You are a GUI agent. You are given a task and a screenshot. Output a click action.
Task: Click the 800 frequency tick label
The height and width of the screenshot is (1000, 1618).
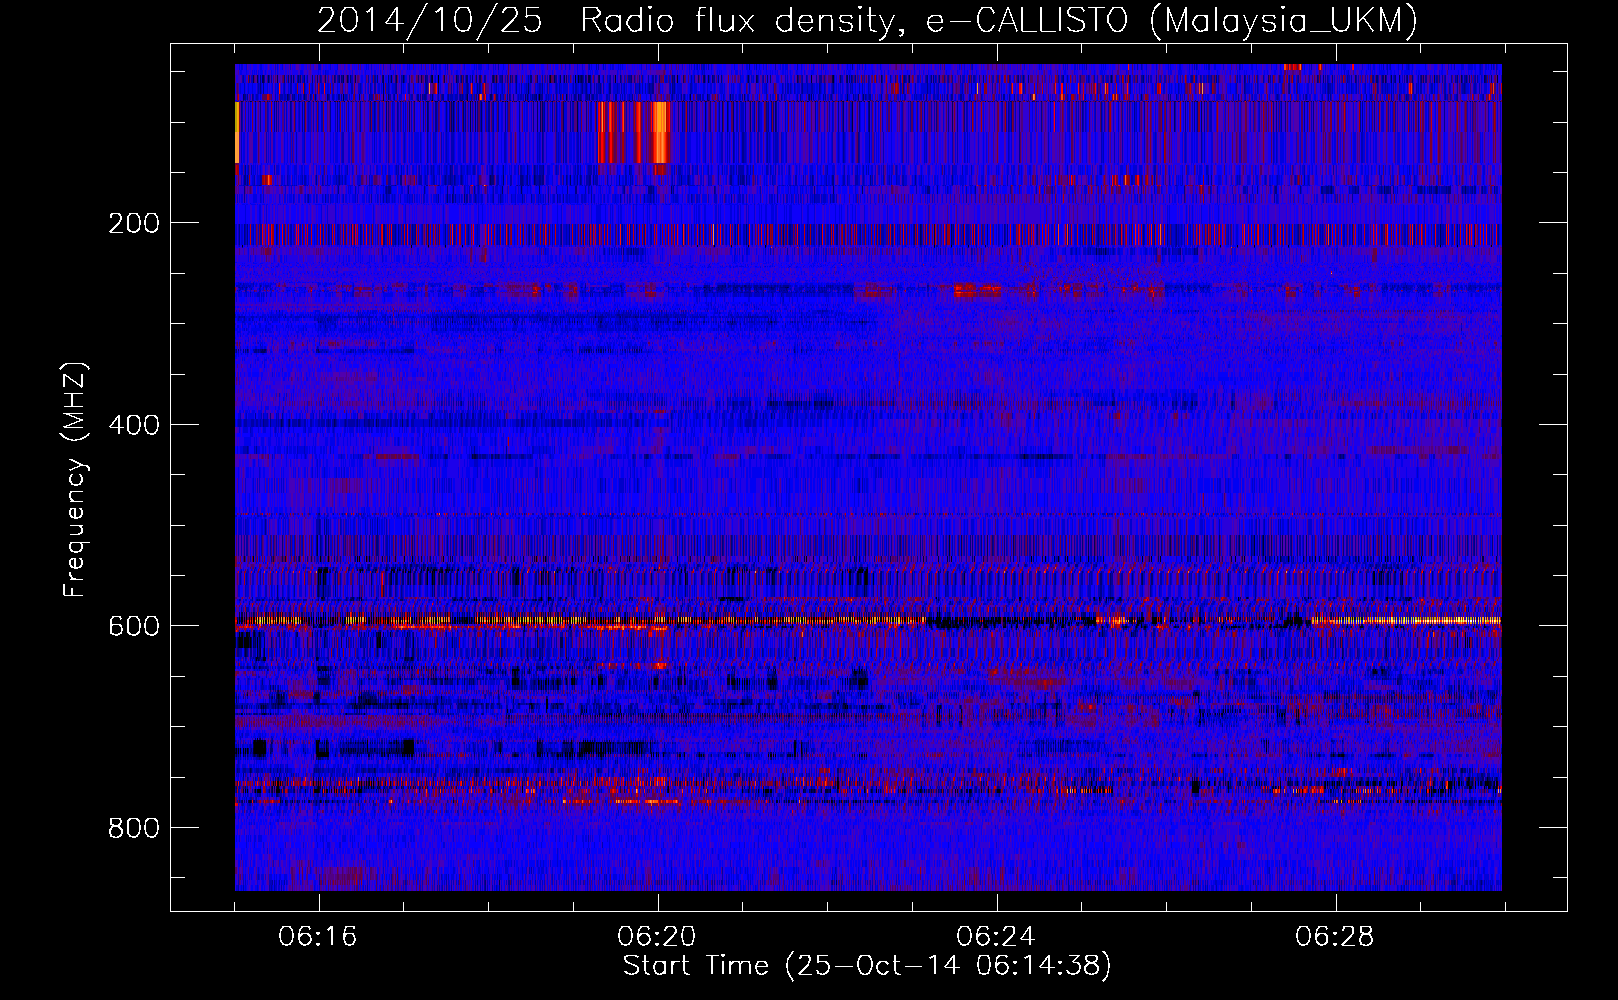pyautogui.click(x=133, y=828)
